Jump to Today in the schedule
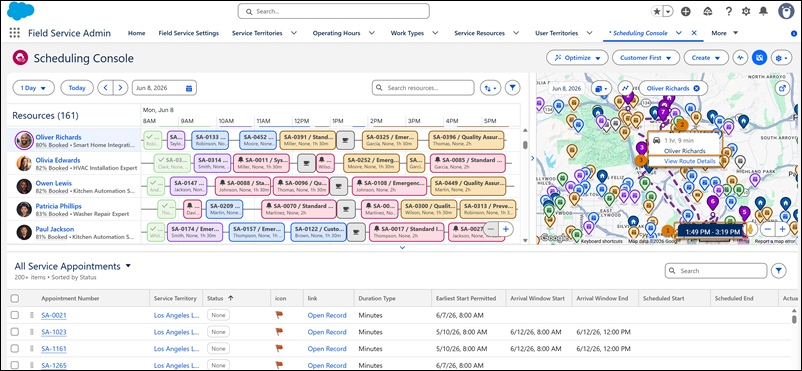The width and height of the screenshot is (802, 371). point(77,88)
